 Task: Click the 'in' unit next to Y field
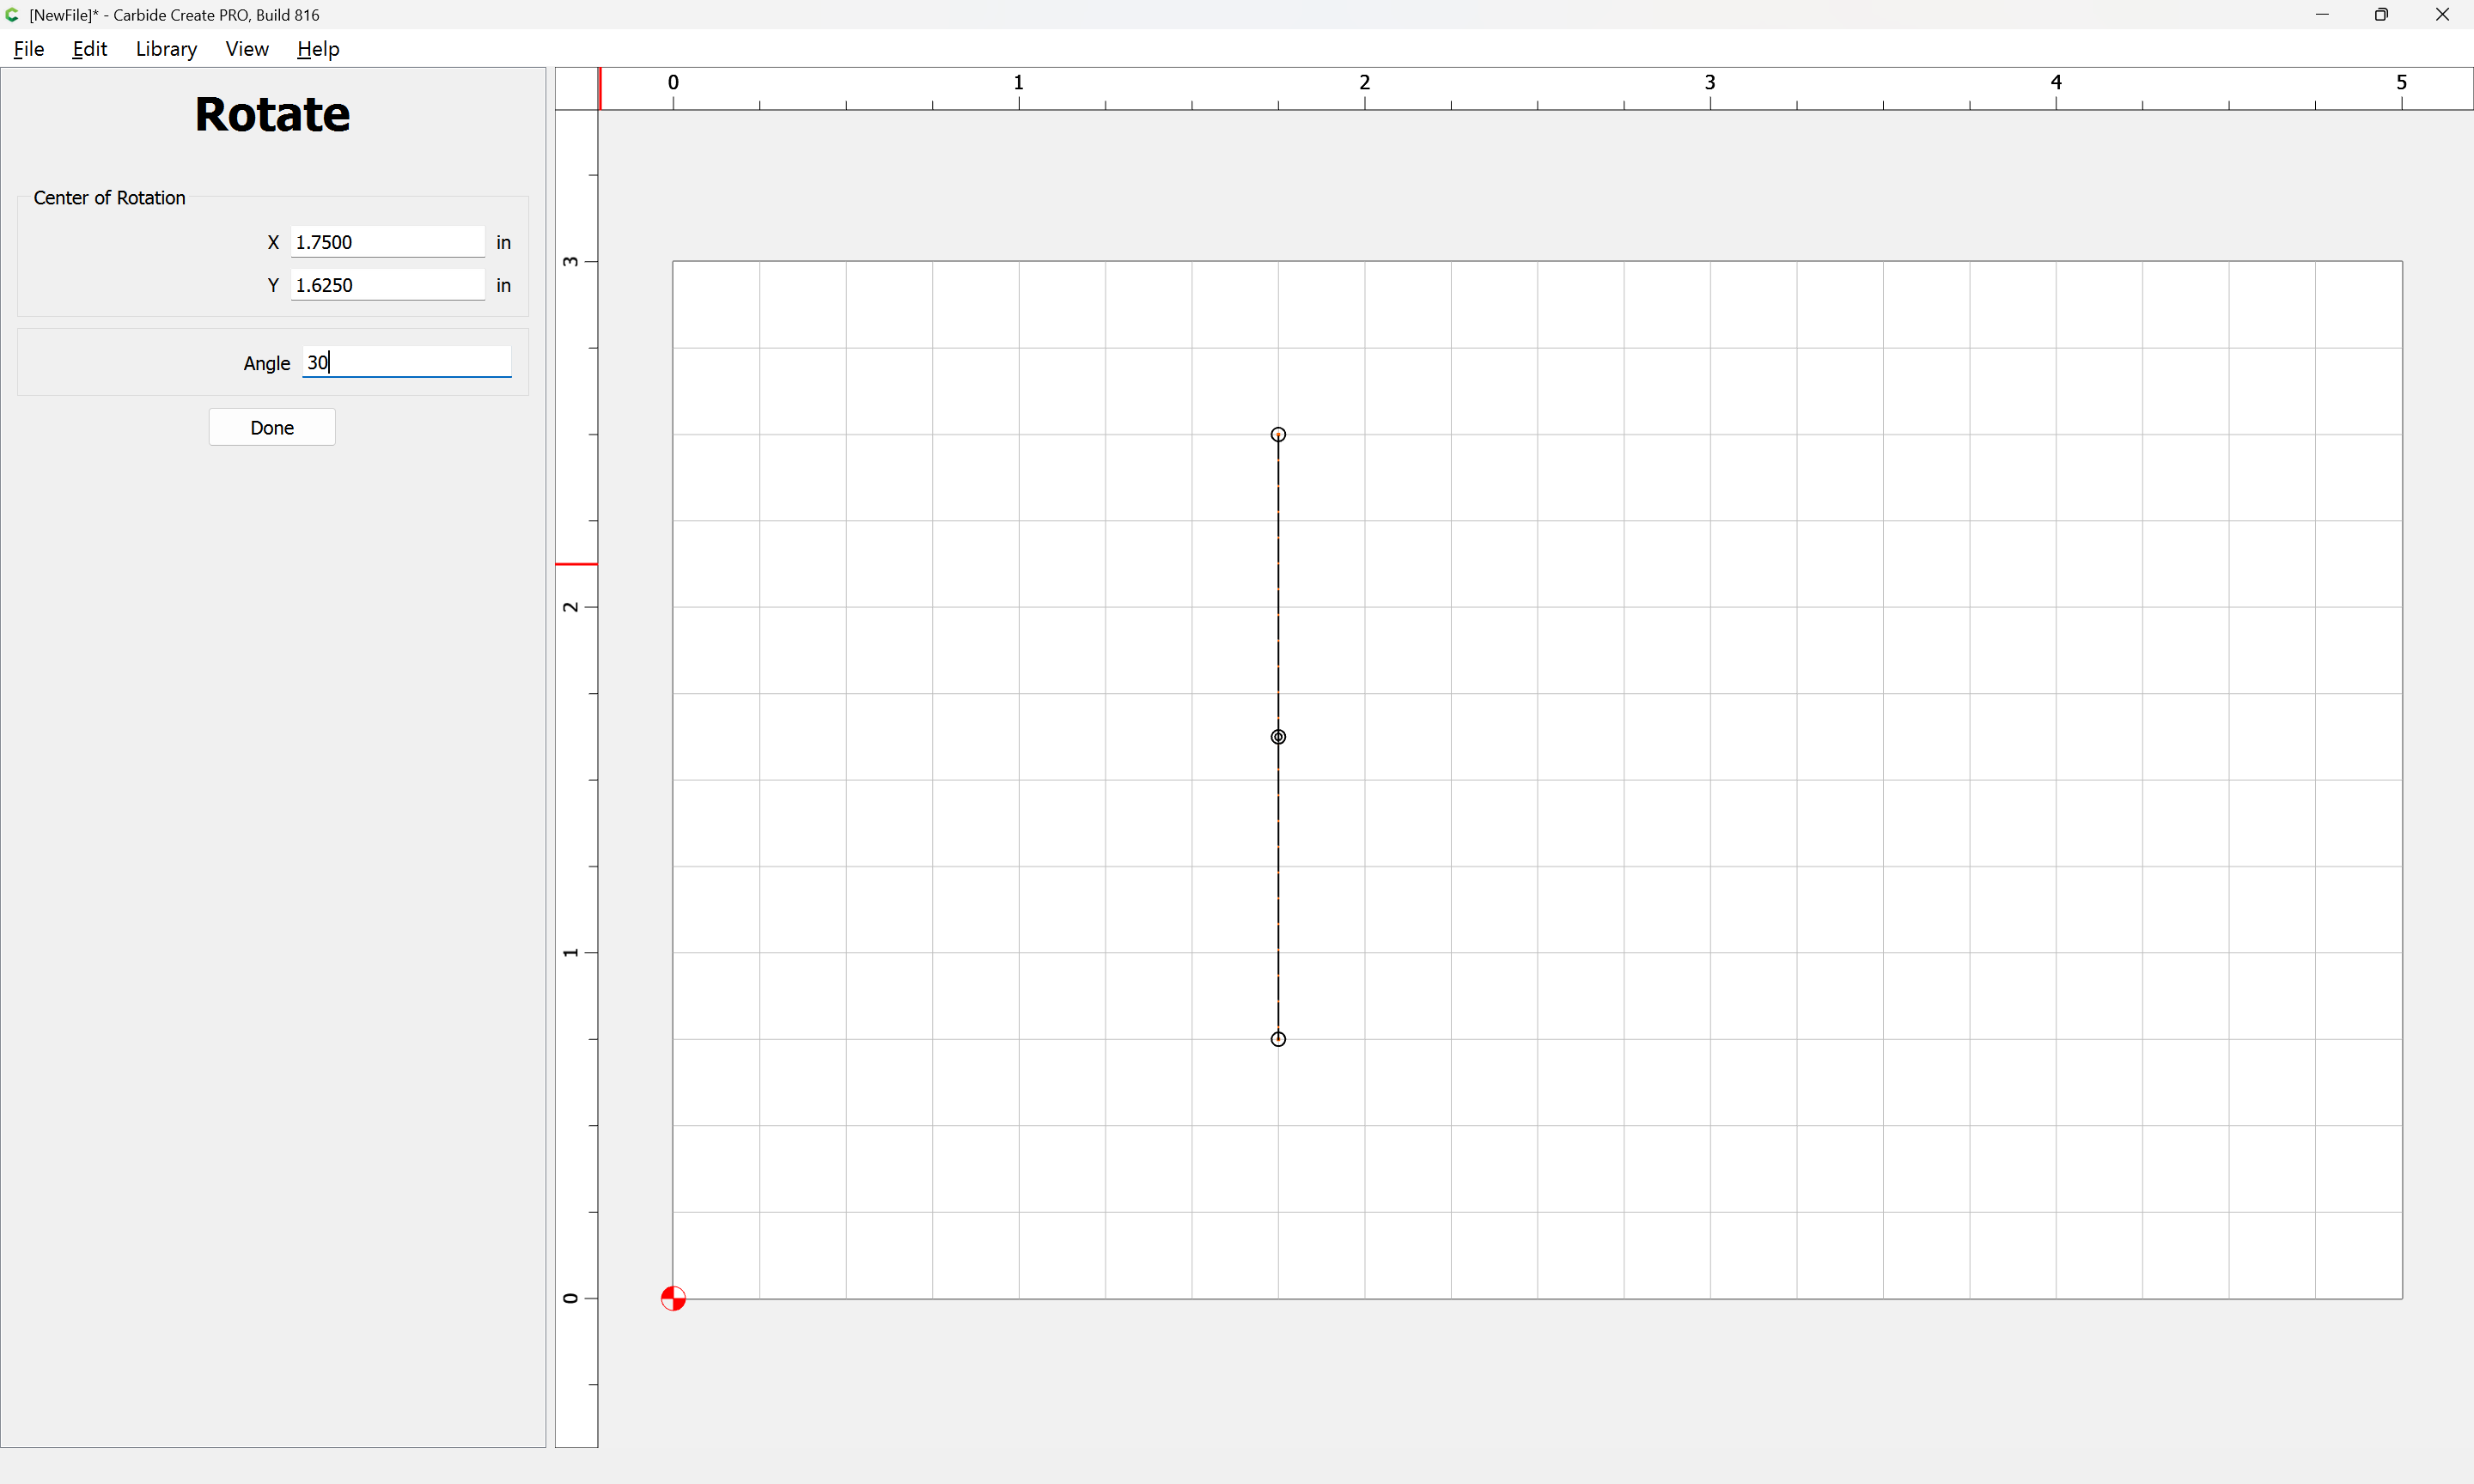coord(503,285)
